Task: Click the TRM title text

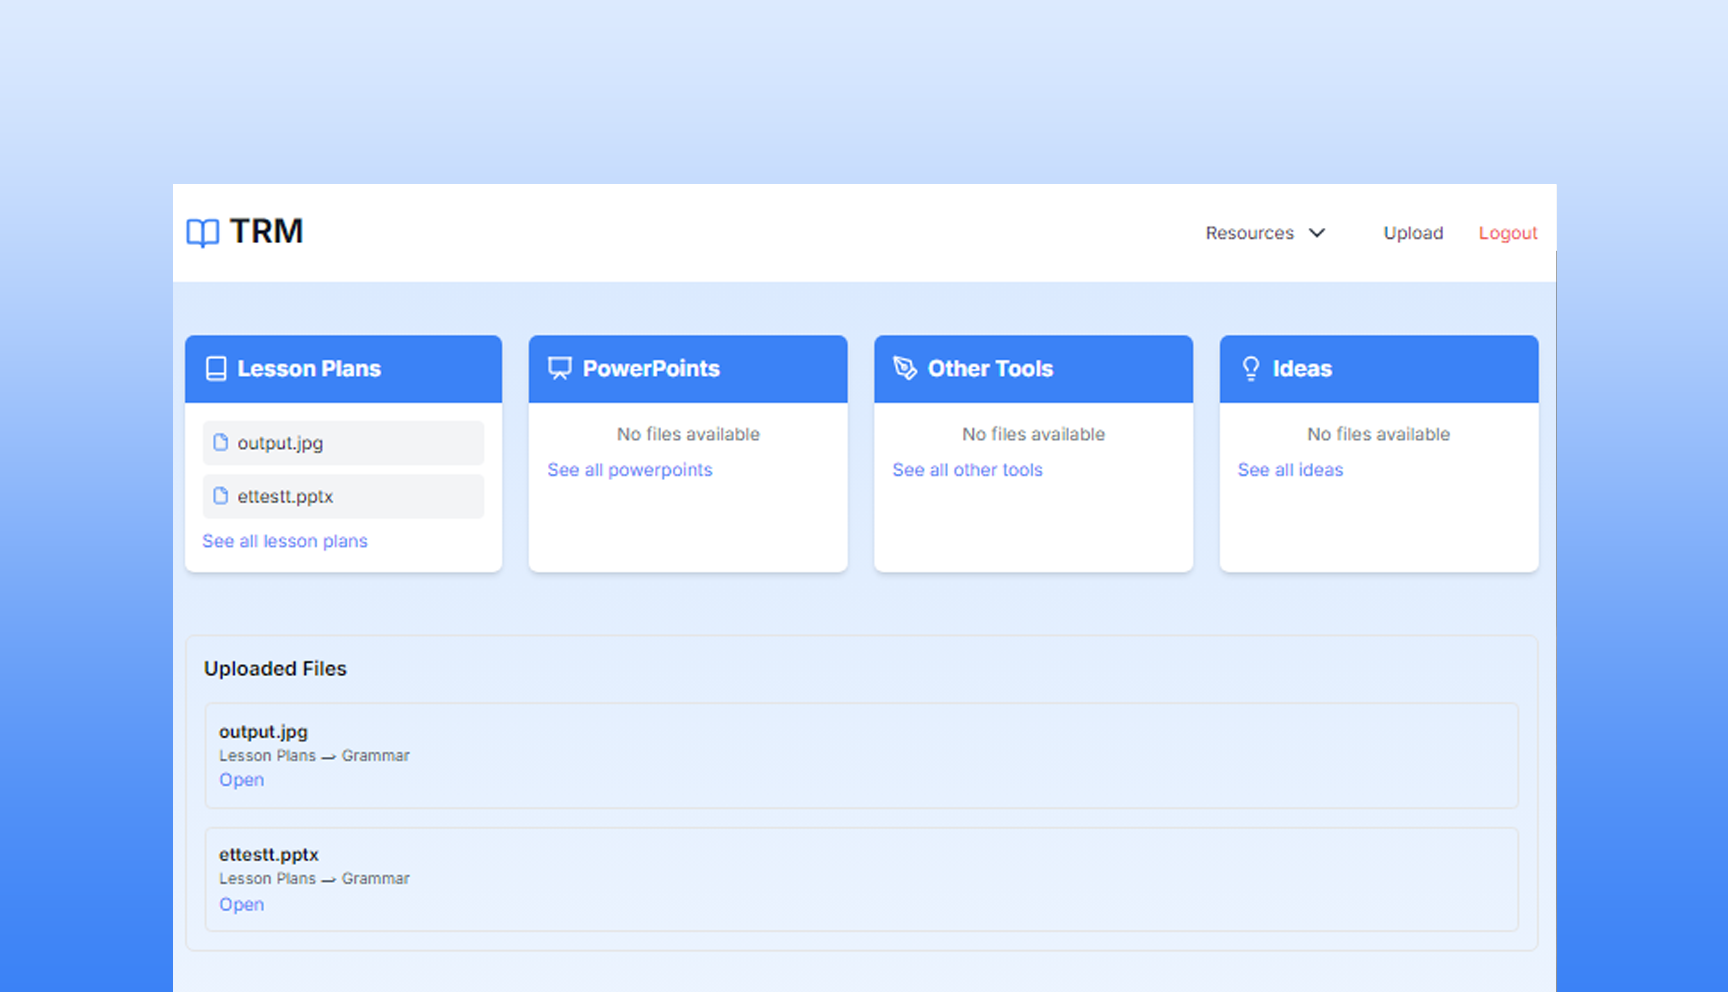Action: pyautogui.click(x=266, y=232)
